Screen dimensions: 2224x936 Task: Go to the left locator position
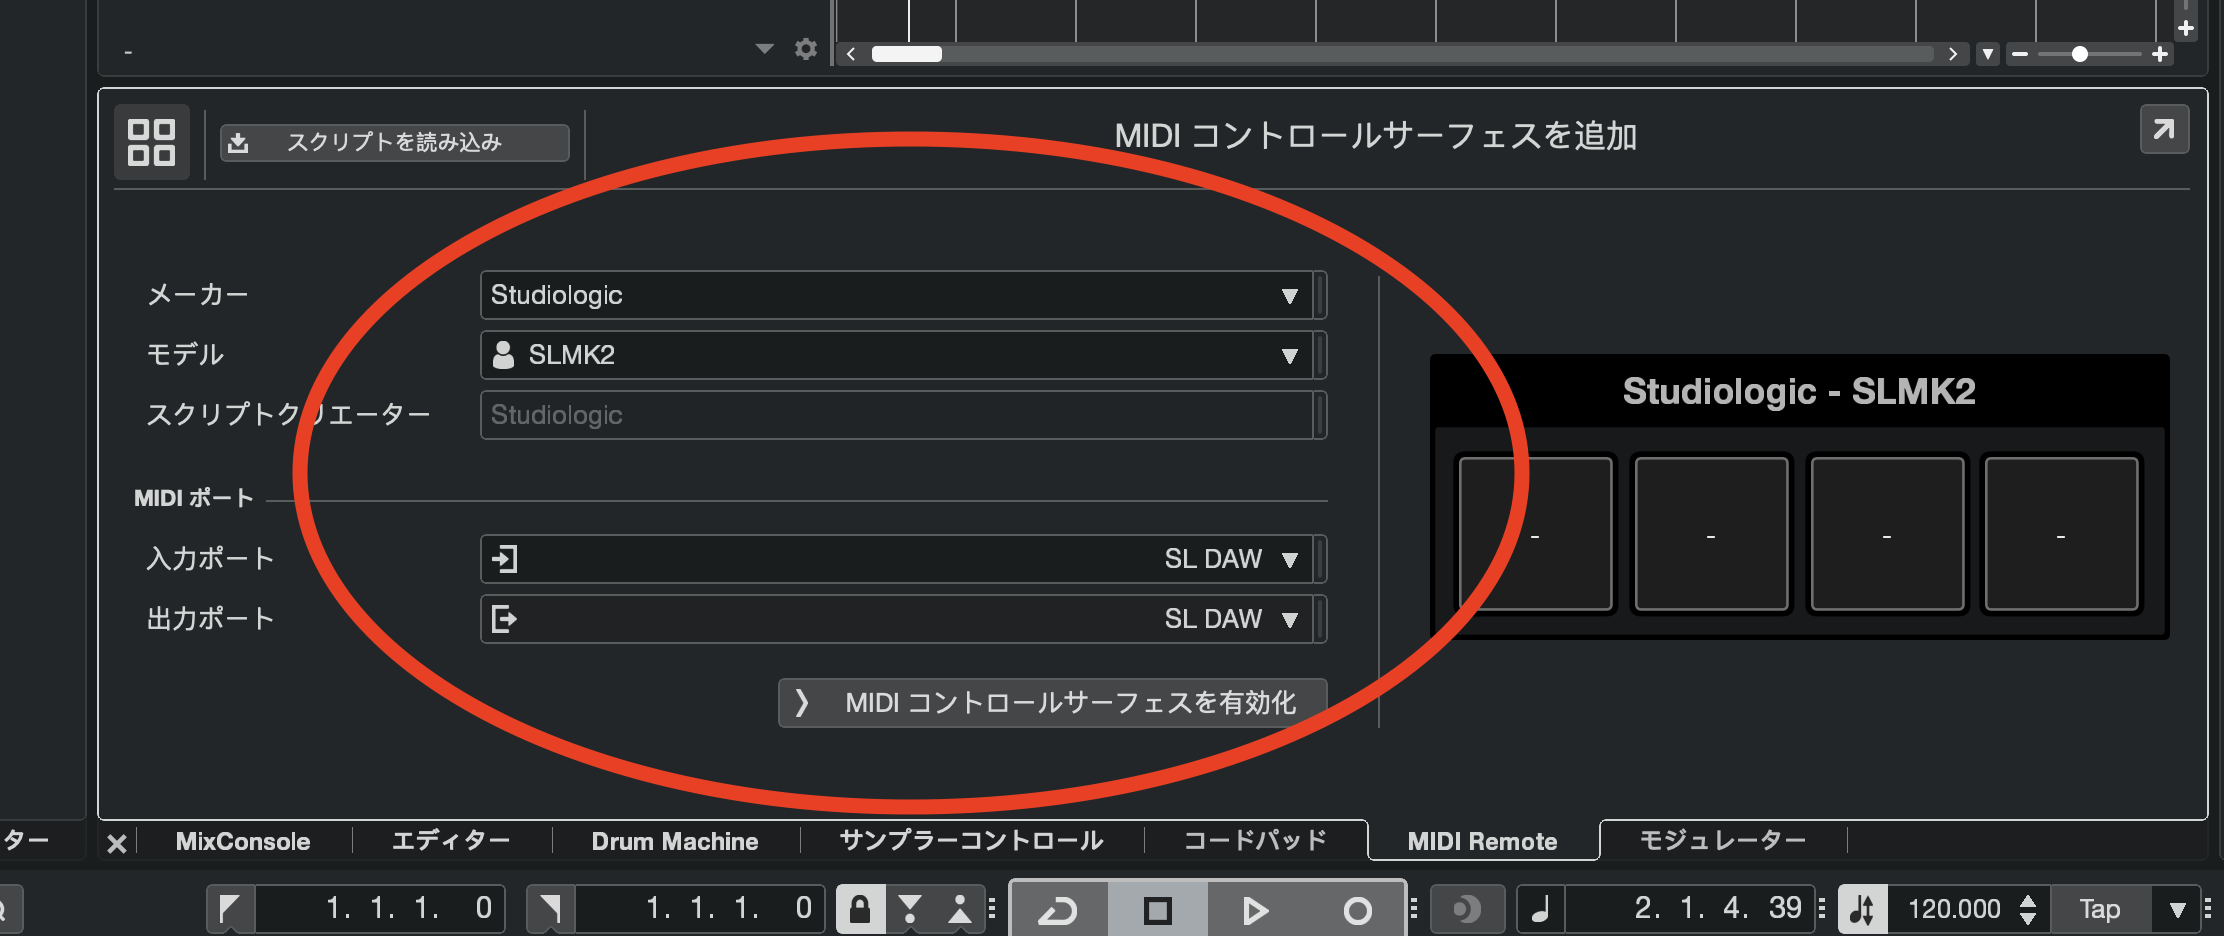(230, 909)
